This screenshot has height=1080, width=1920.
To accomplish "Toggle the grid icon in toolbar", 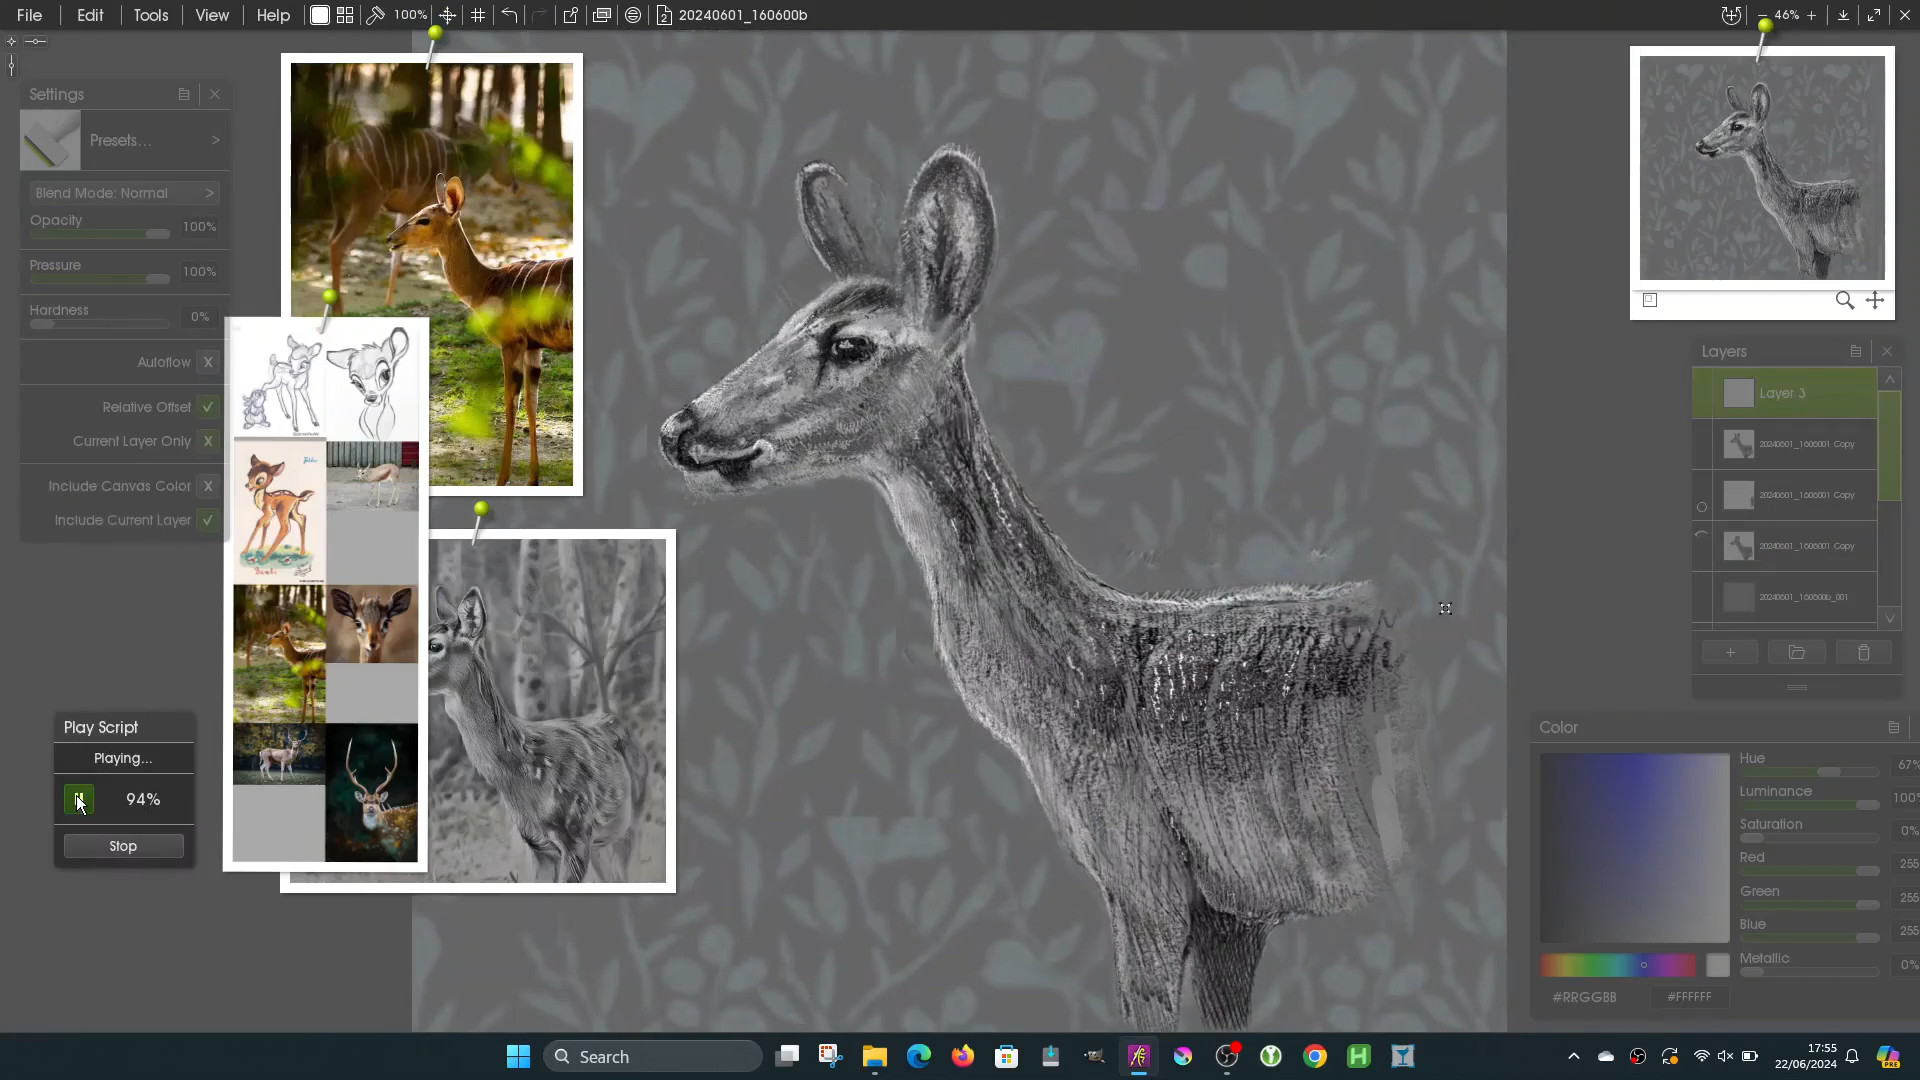I will coord(478,15).
